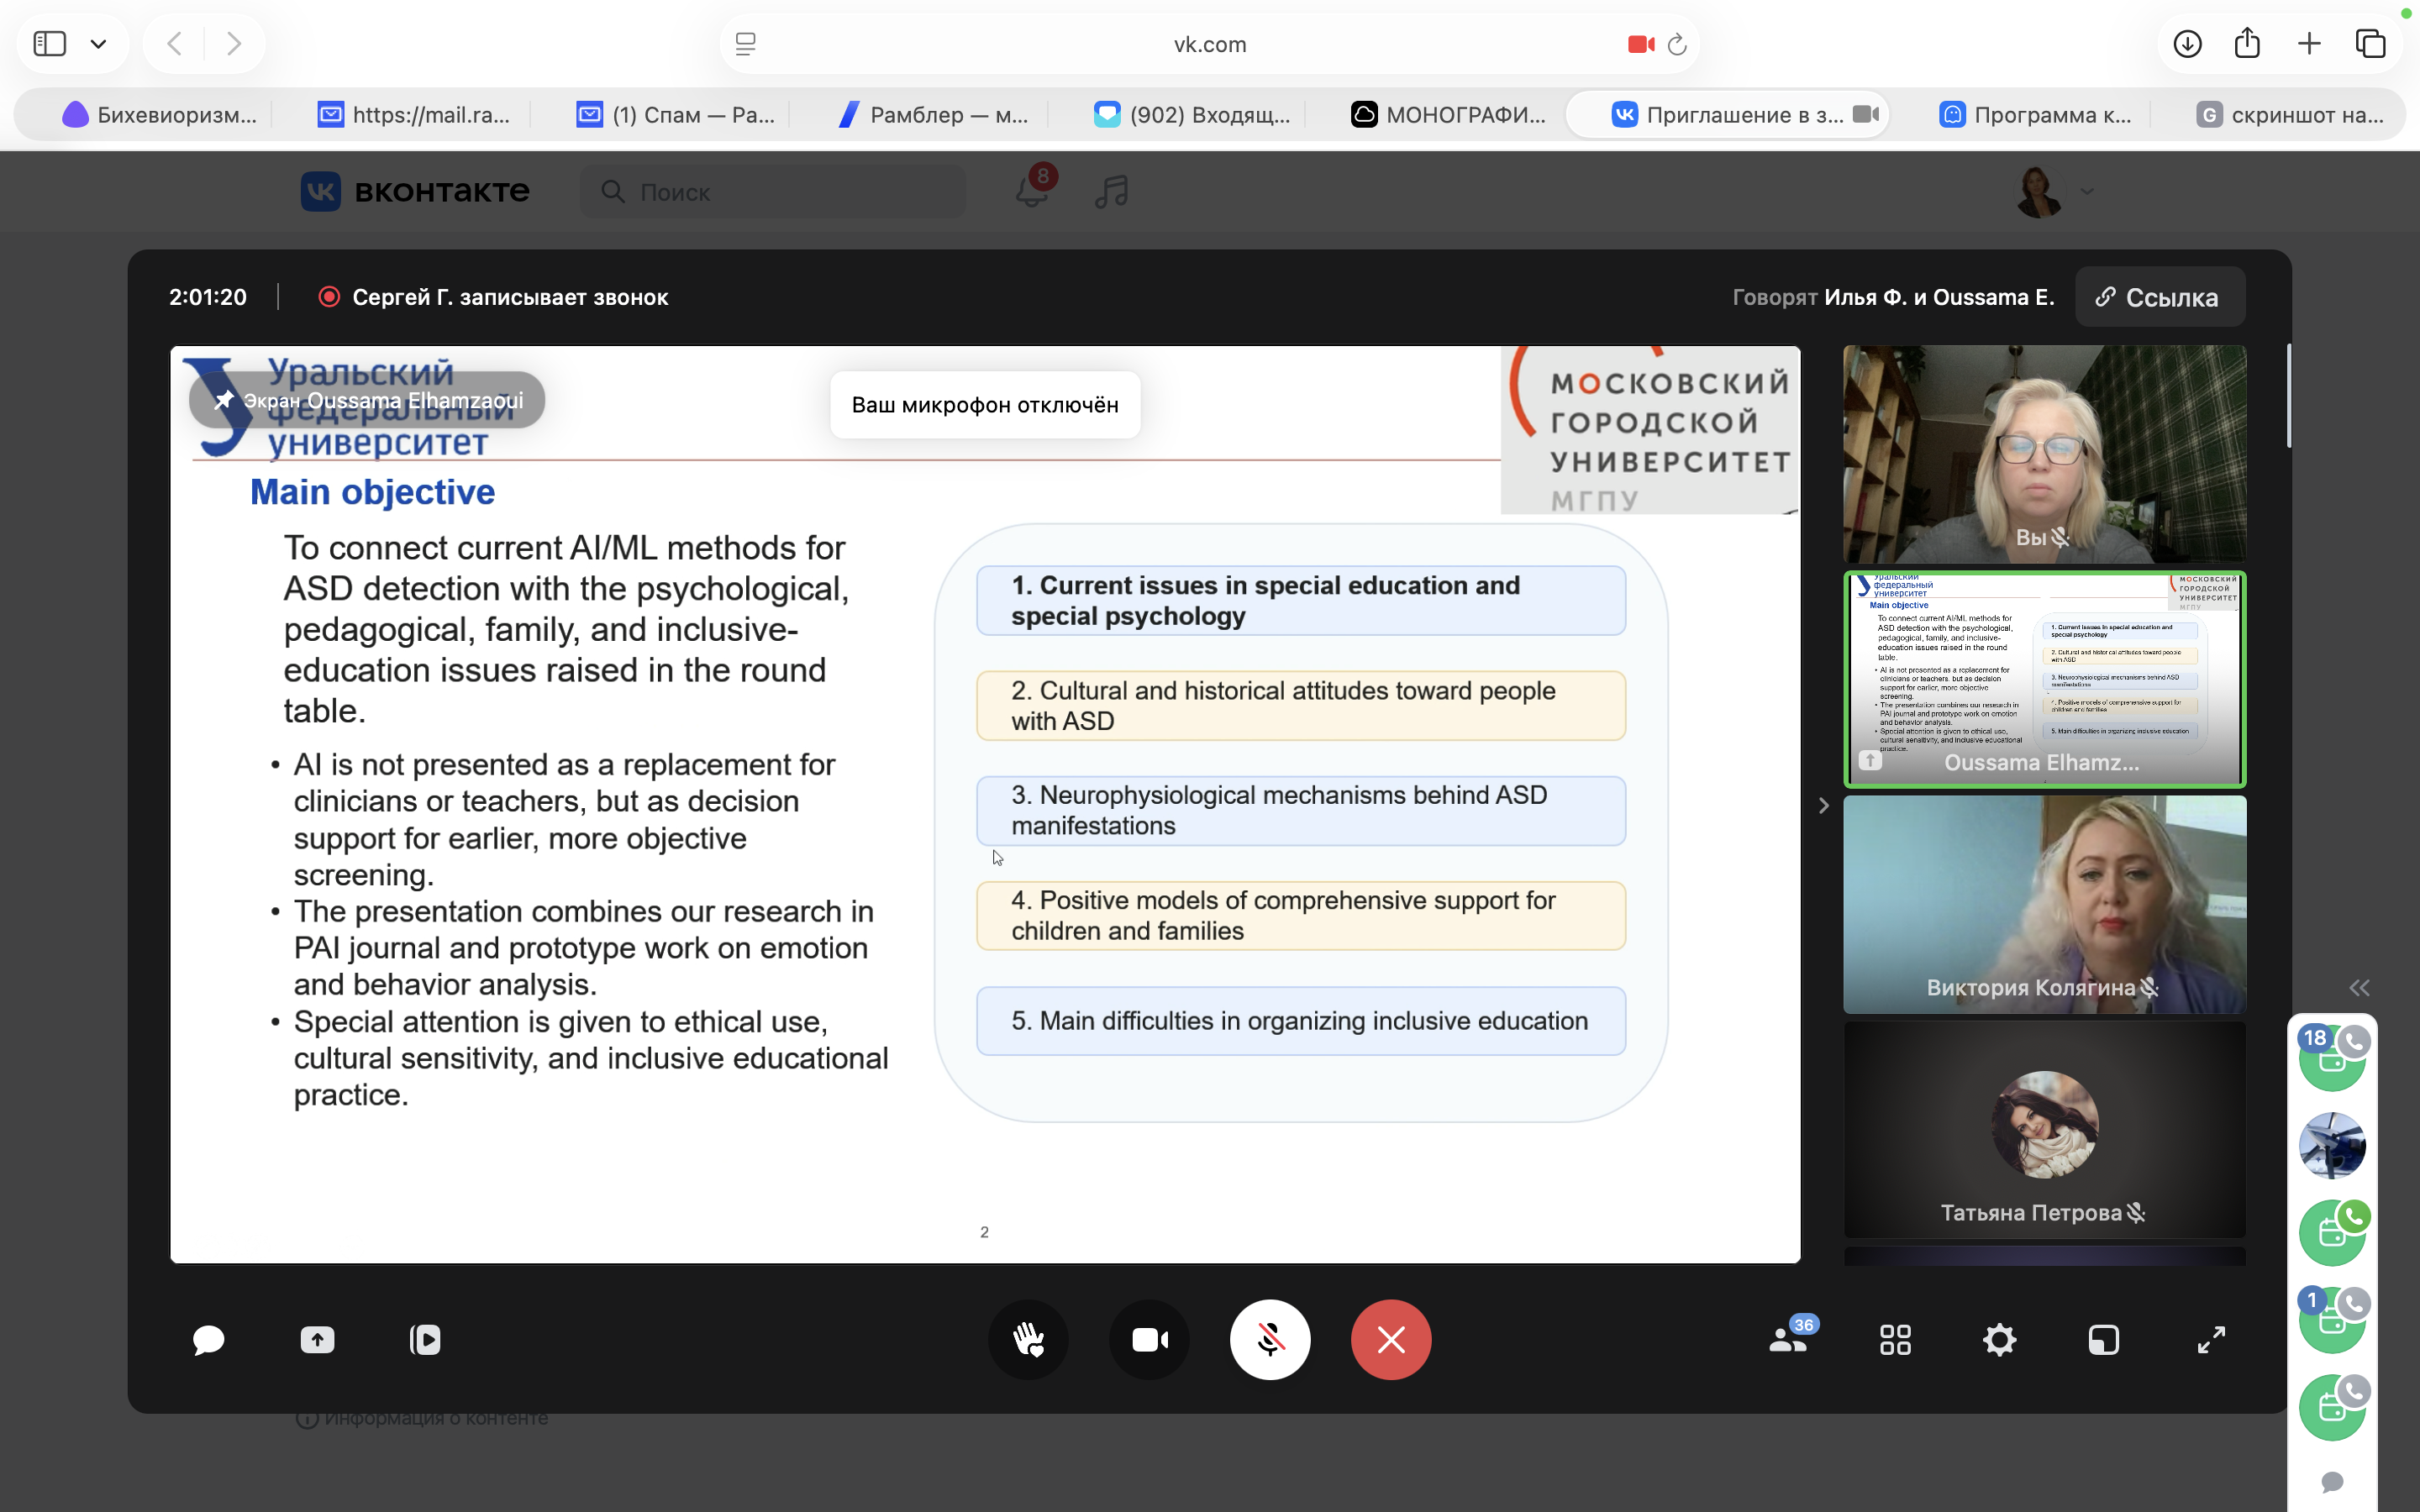Viewport: 2420px width, 1512px height.
Task: Enter fullscreen with the expand arrows icon
Action: (2211, 1340)
